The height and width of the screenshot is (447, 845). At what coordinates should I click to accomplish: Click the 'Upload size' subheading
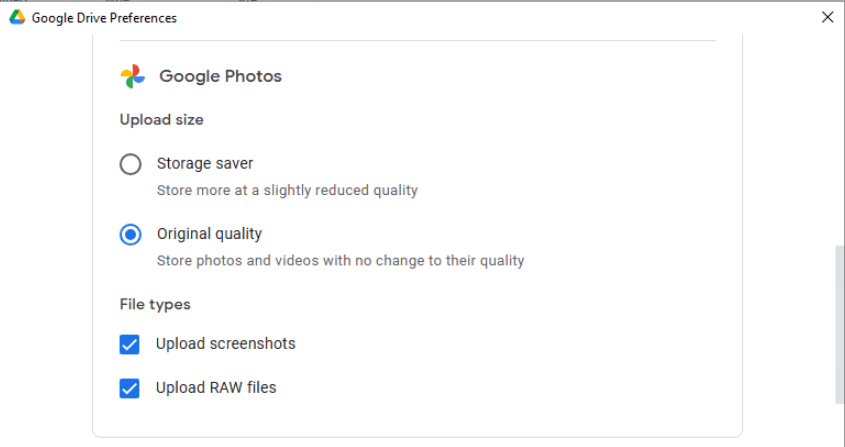point(161,120)
